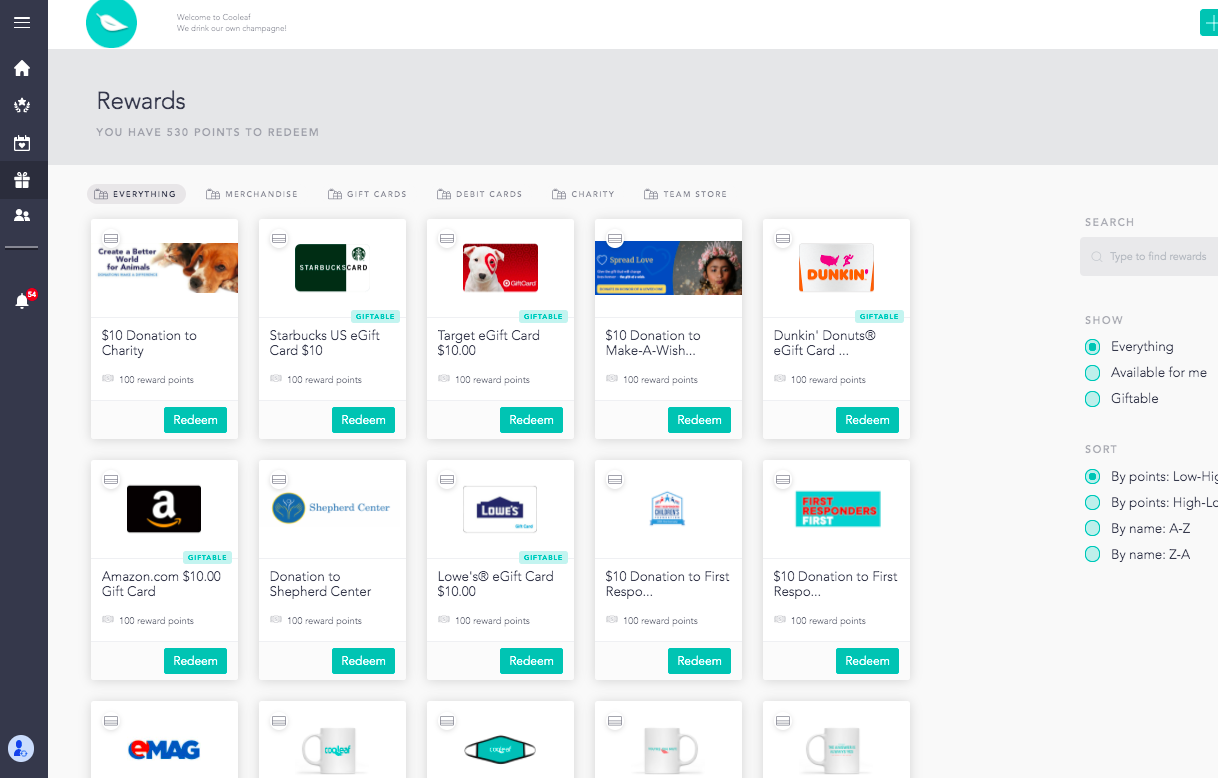The image size is (1218, 778).
Task: Switch to Charity tab
Action: pos(583,194)
